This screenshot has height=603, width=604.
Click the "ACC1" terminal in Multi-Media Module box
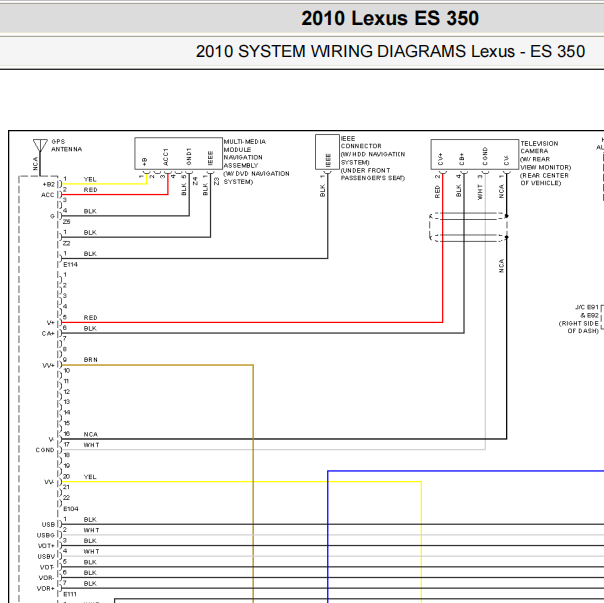point(166,157)
